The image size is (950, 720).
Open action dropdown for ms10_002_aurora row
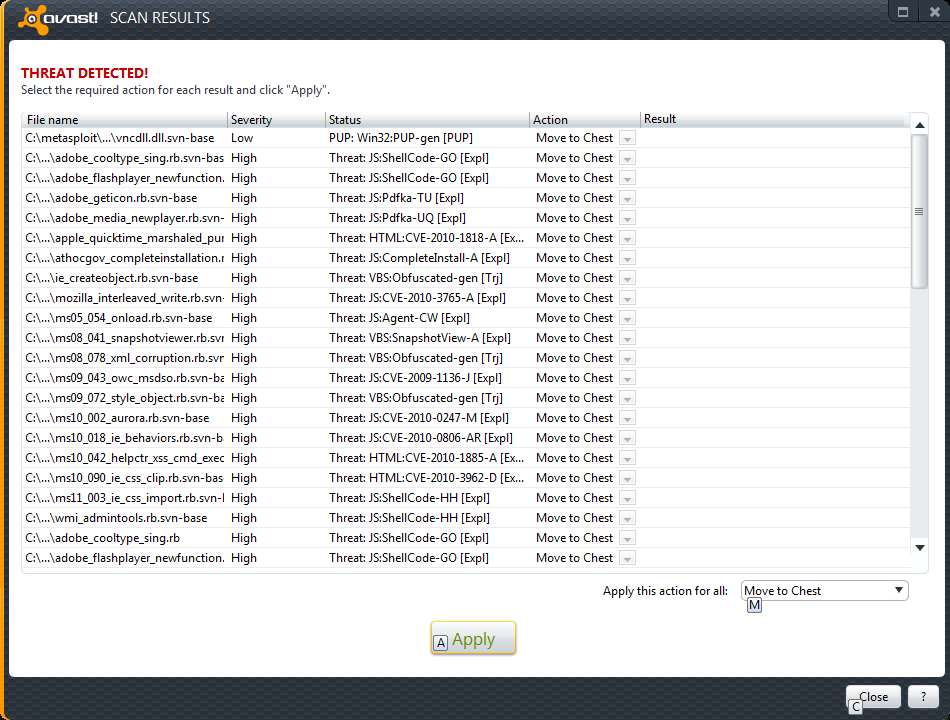pyautogui.click(x=628, y=419)
